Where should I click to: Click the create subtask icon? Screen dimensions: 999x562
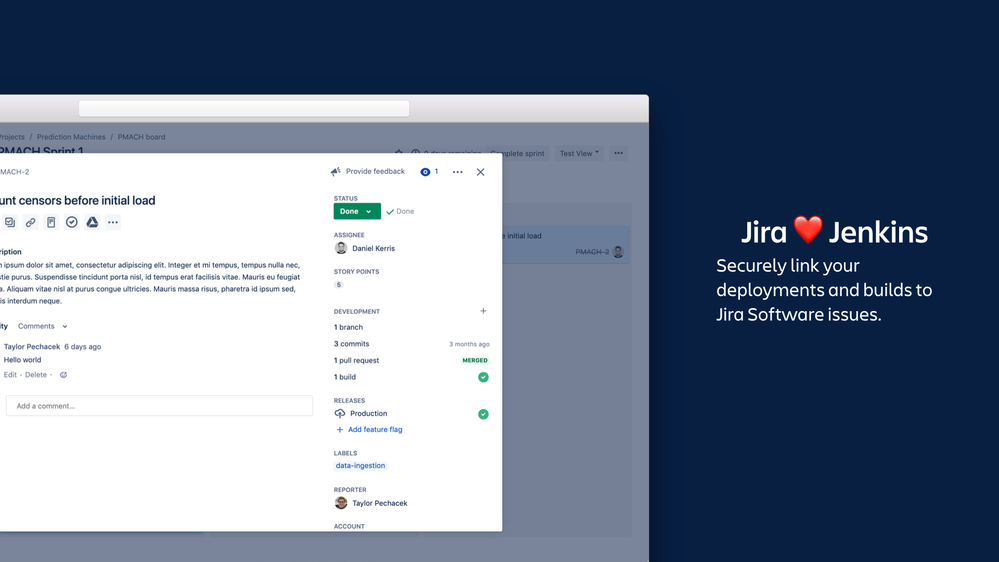coord(10,222)
